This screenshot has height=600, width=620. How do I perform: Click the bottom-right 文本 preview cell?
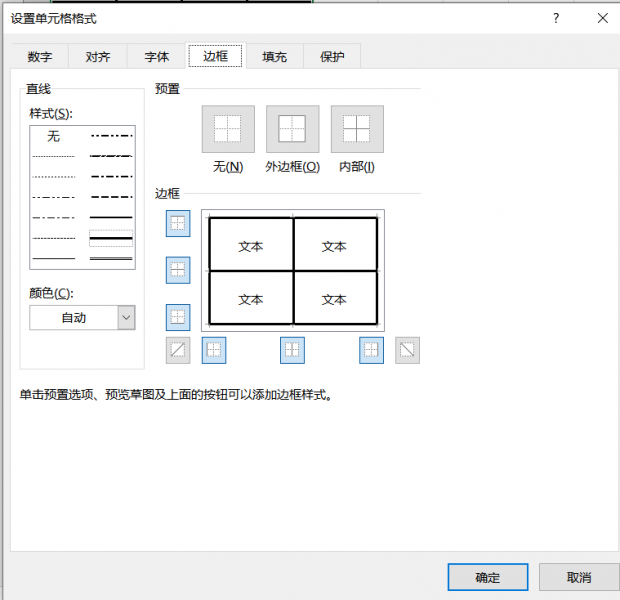click(334, 299)
